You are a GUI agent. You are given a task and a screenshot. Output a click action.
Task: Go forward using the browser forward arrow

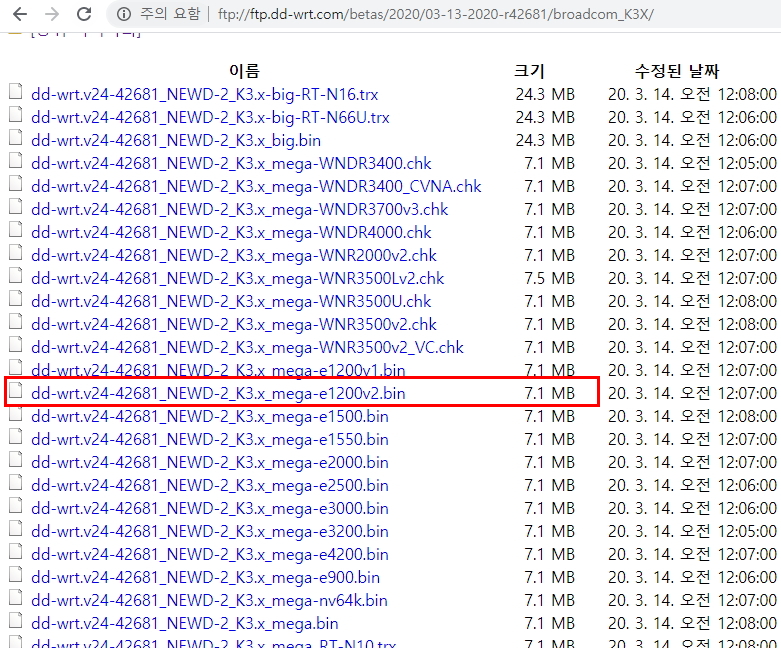click(x=52, y=14)
